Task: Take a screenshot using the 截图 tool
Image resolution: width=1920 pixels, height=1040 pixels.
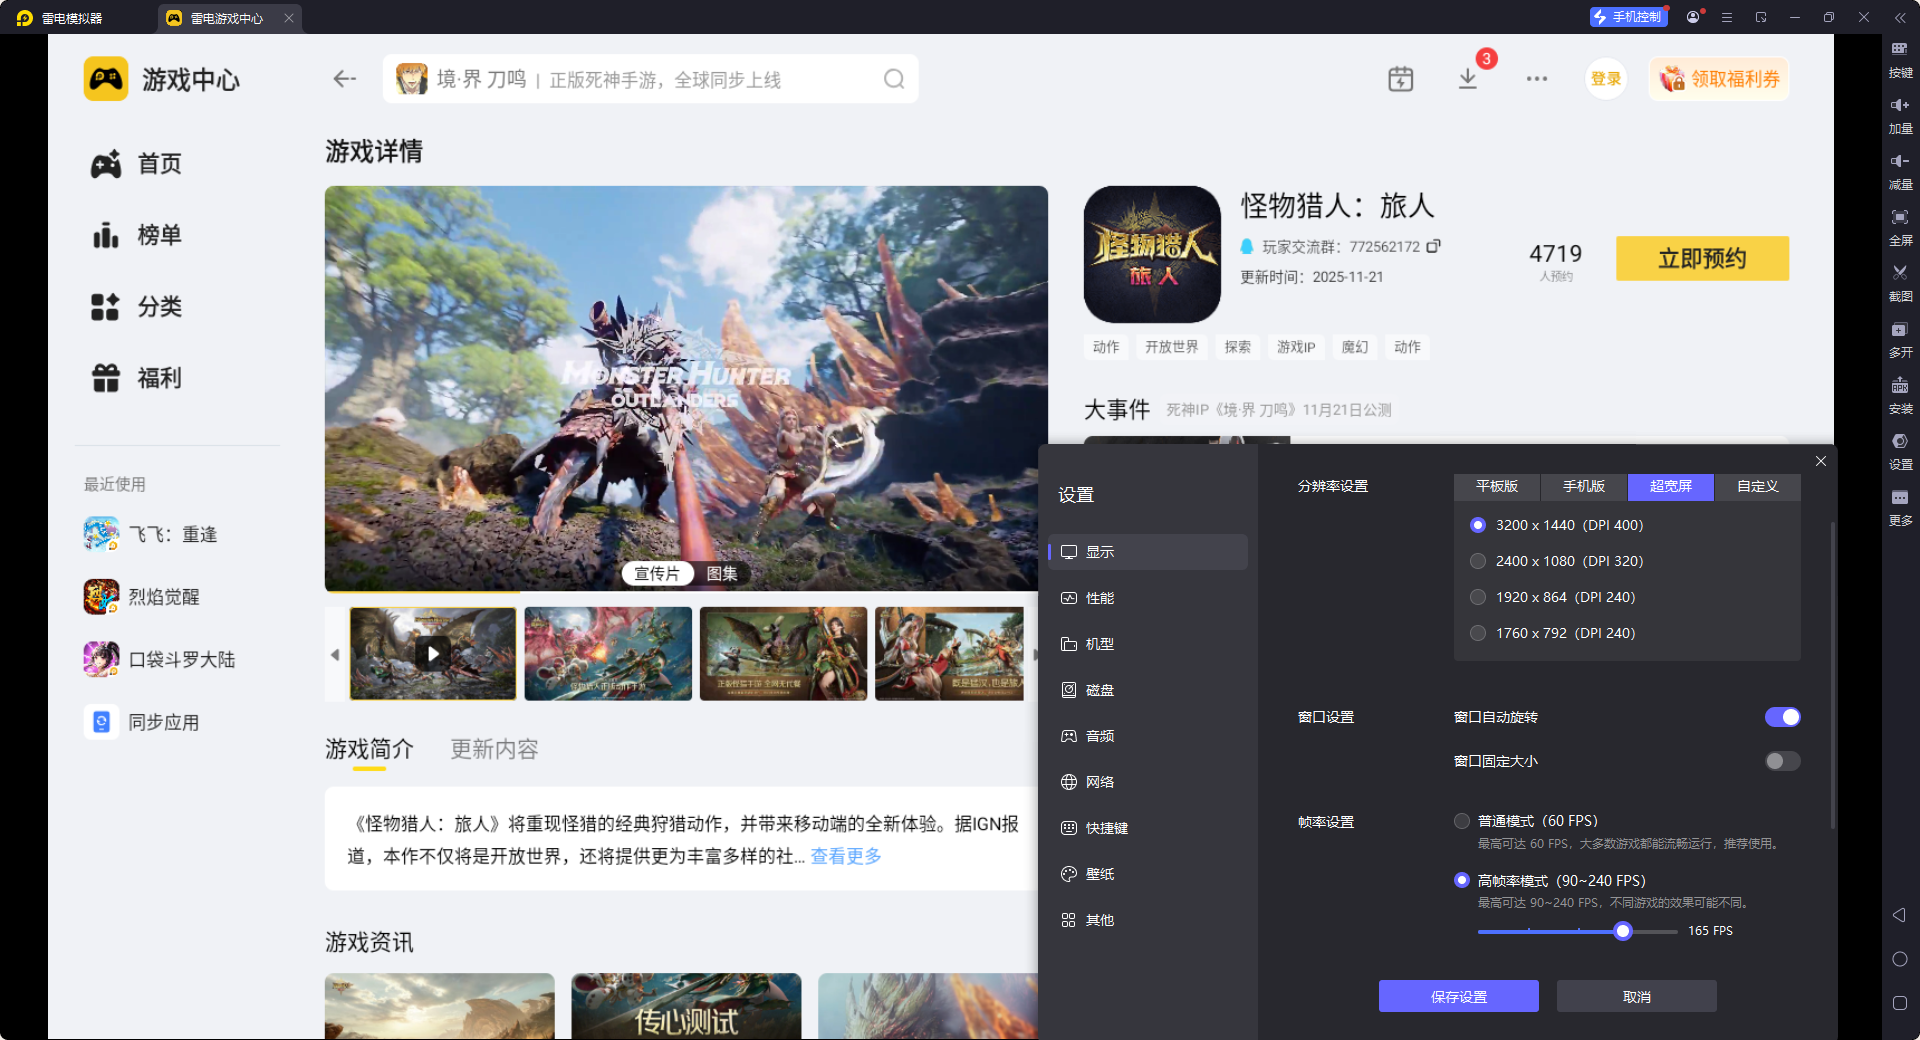Action: [1900, 283]
